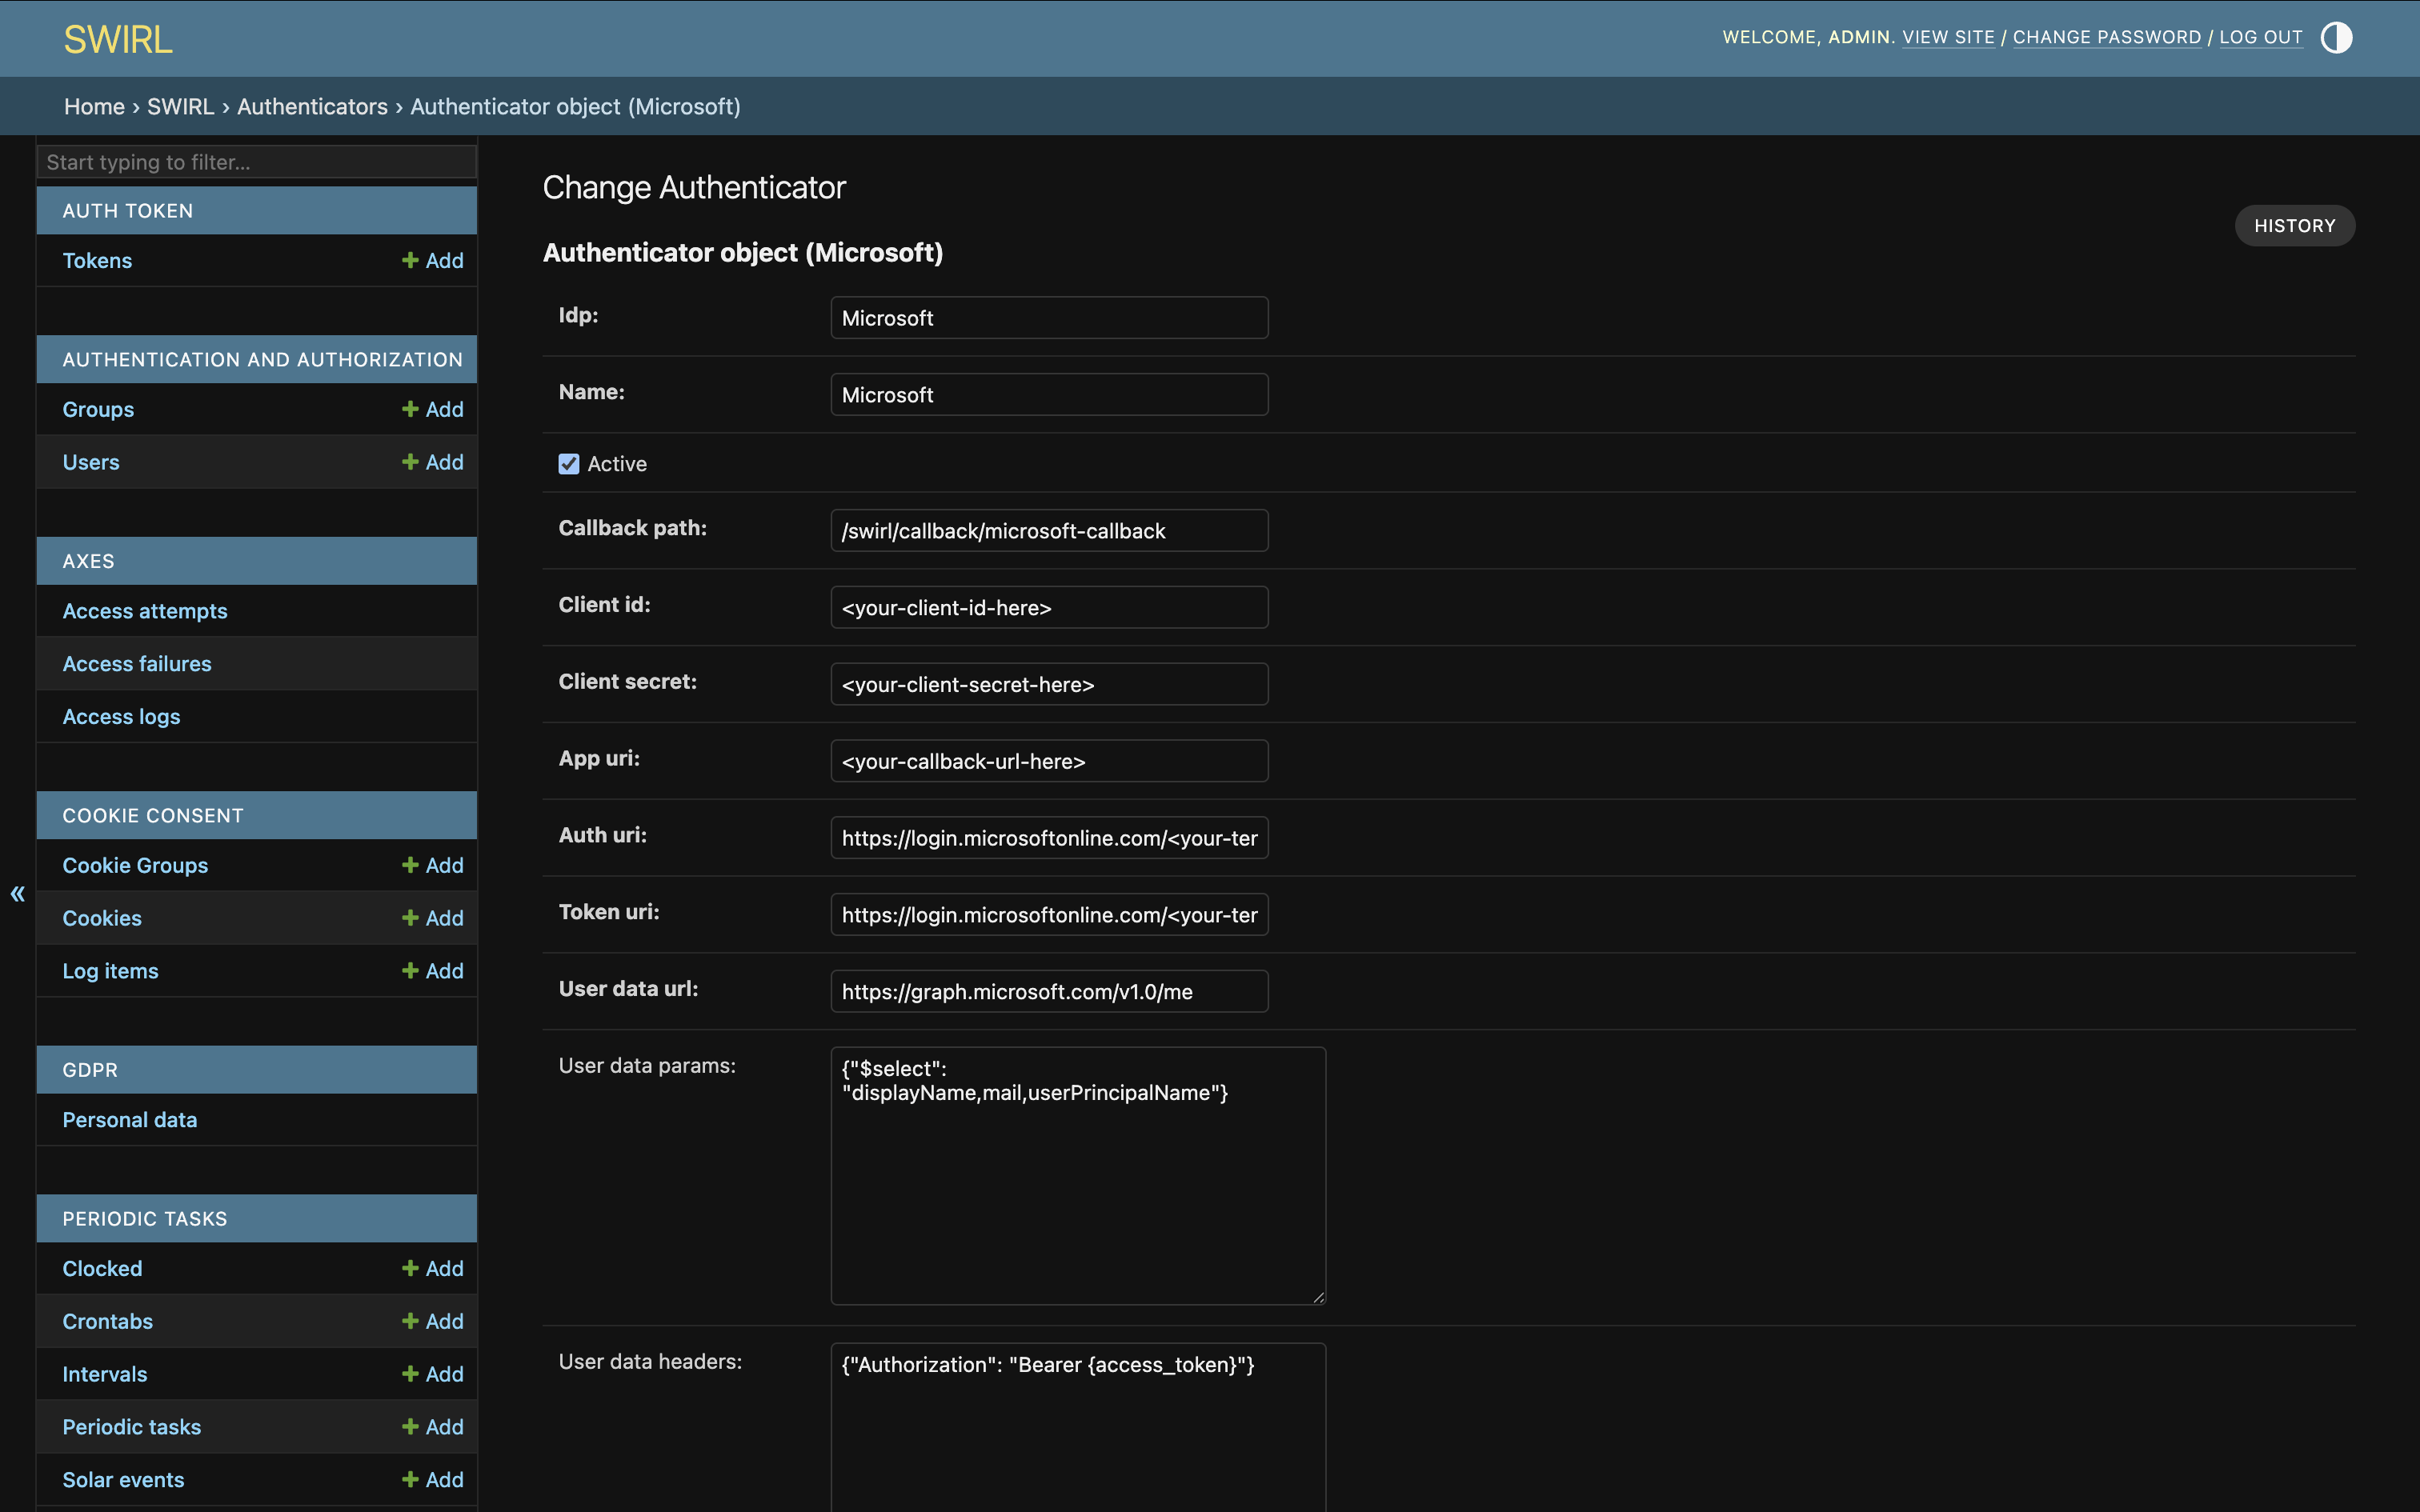The image size is (2420, 1512).
Task: Click the SWIRL logo in the header
Action: click(117, 38)
